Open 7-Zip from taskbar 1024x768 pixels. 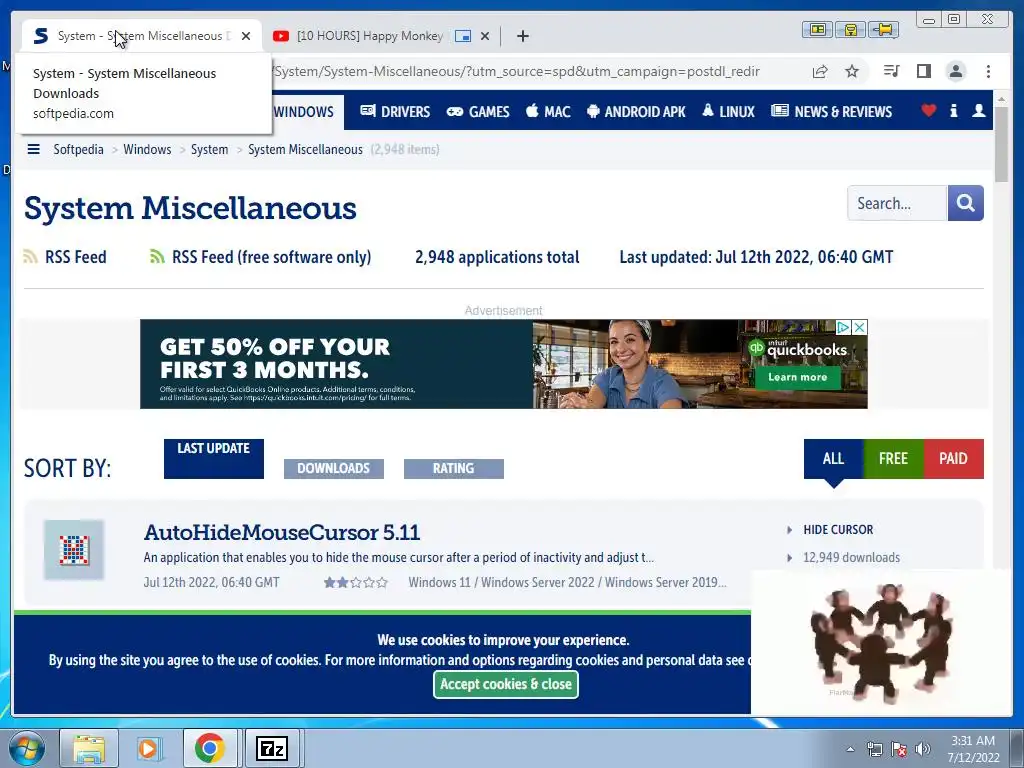tap(272, 748)
